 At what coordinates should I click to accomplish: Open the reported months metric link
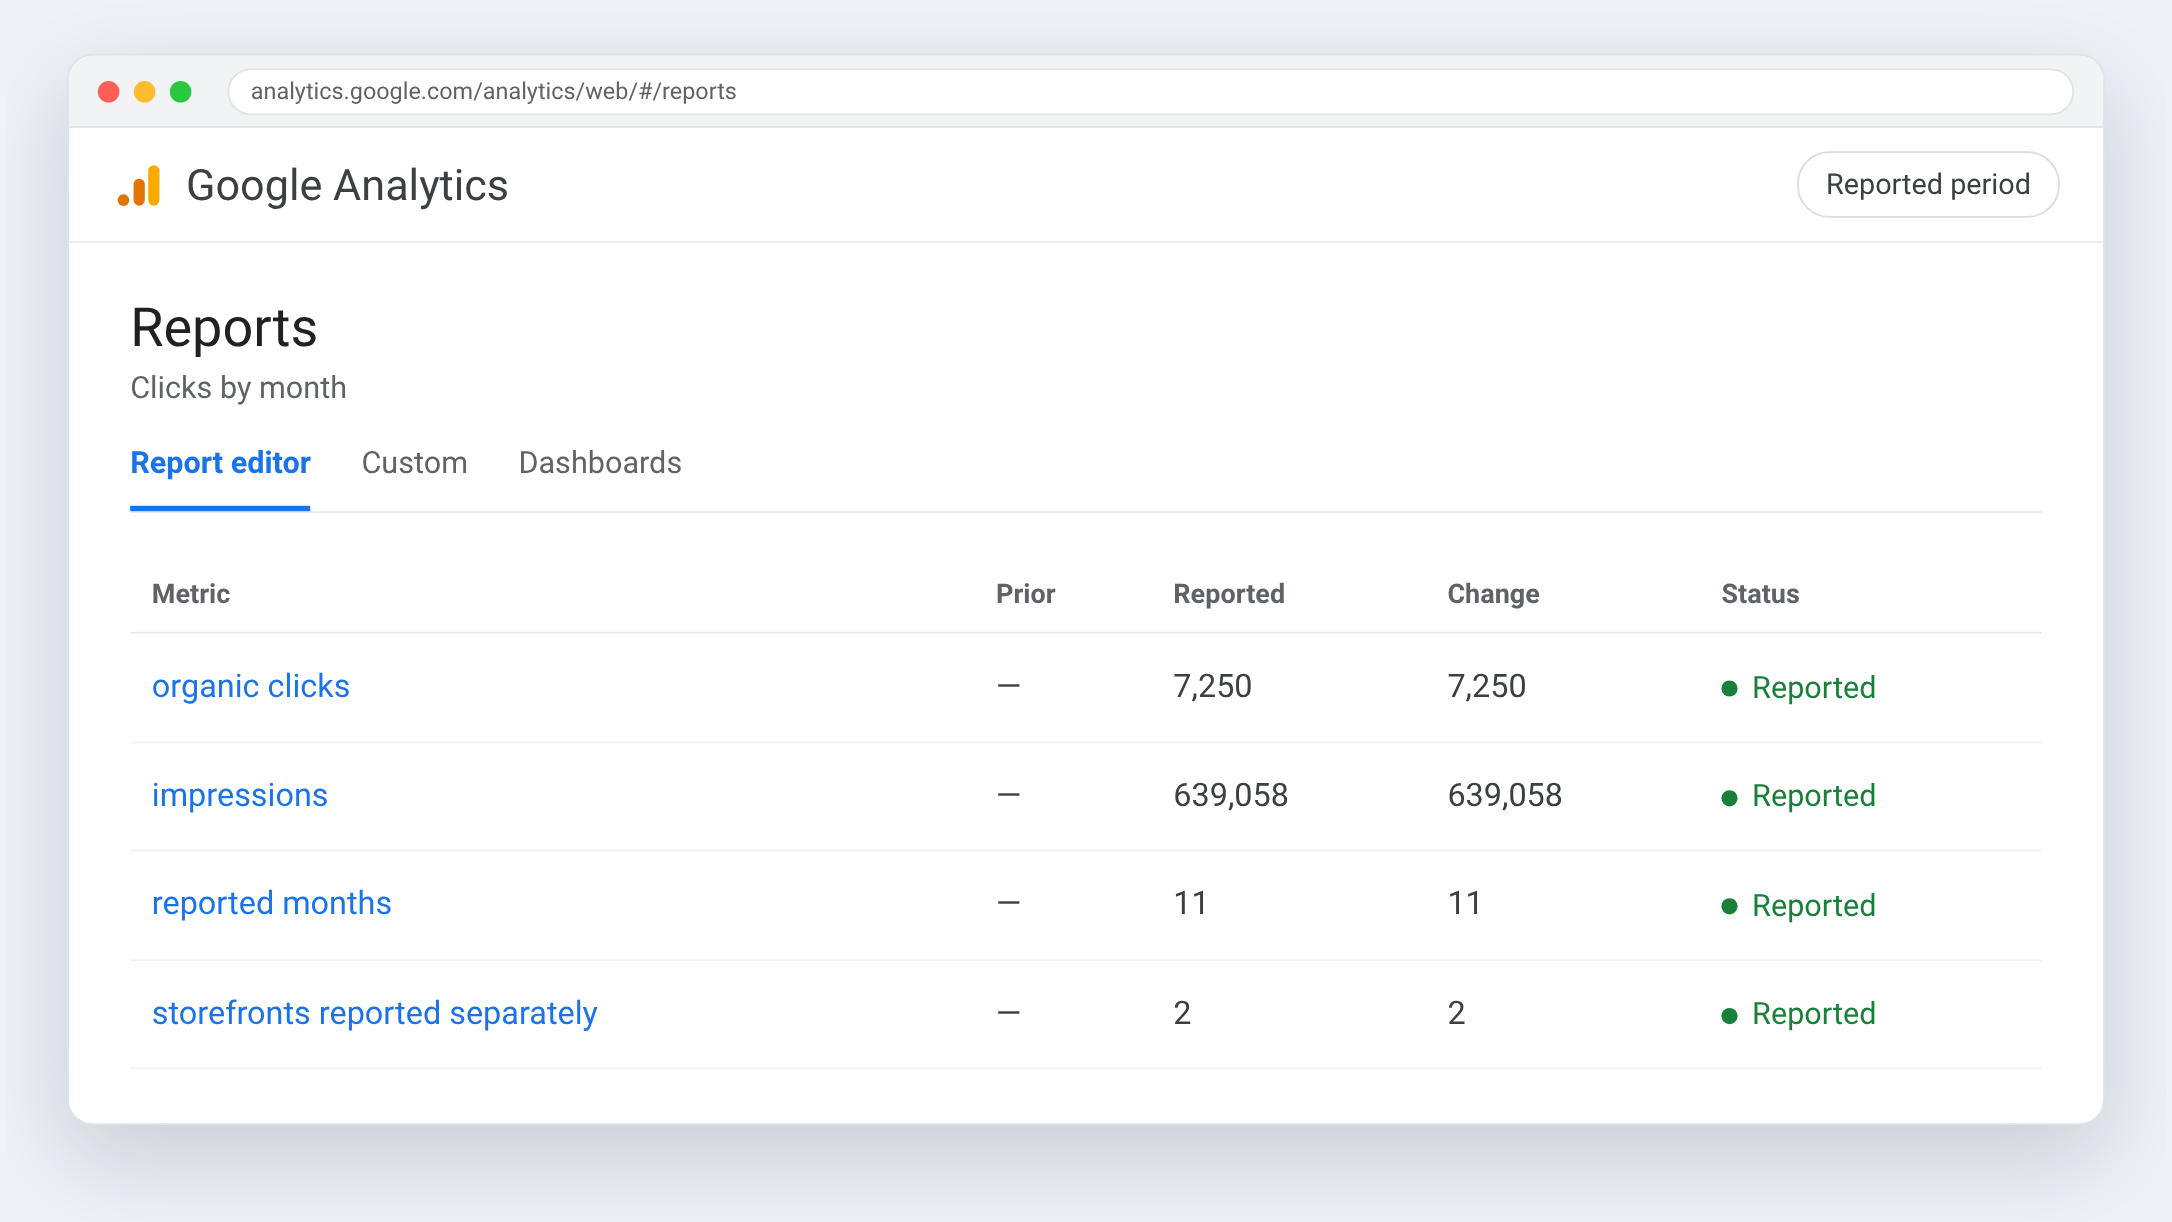[271, 903]
